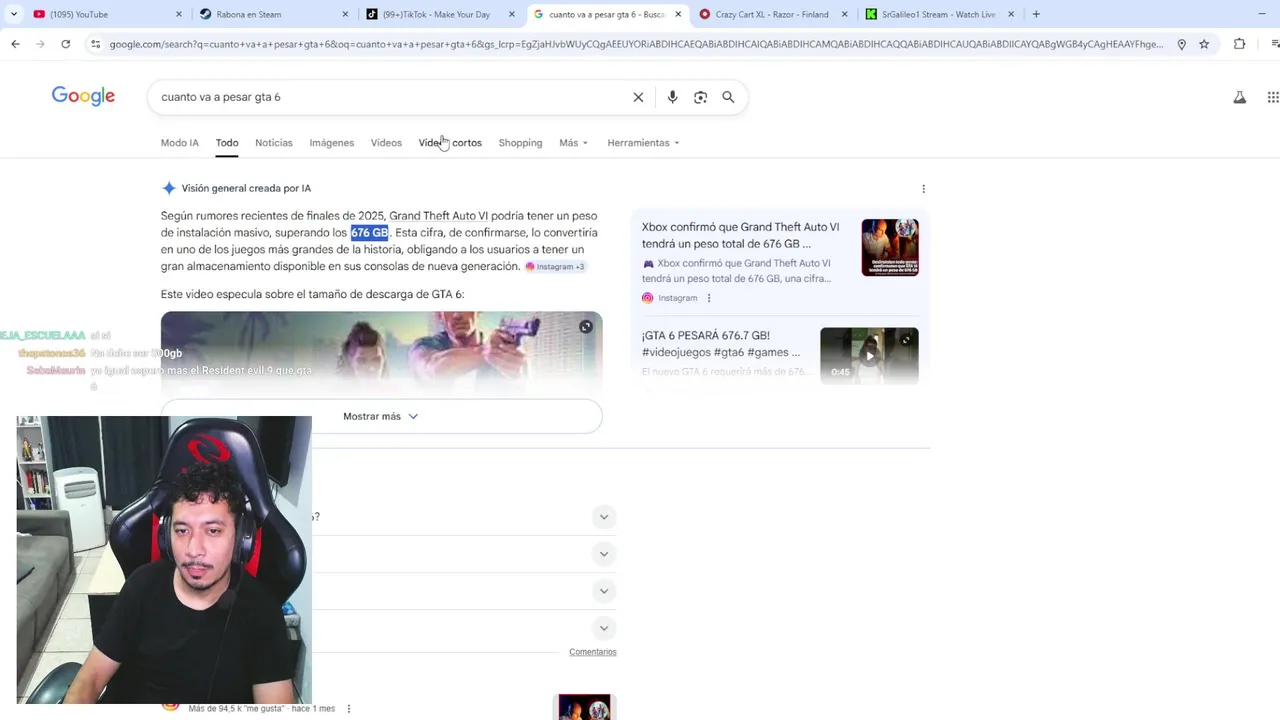Click into the Google search input field
The image size is (1280, 720).
click(x=390, y=97)
